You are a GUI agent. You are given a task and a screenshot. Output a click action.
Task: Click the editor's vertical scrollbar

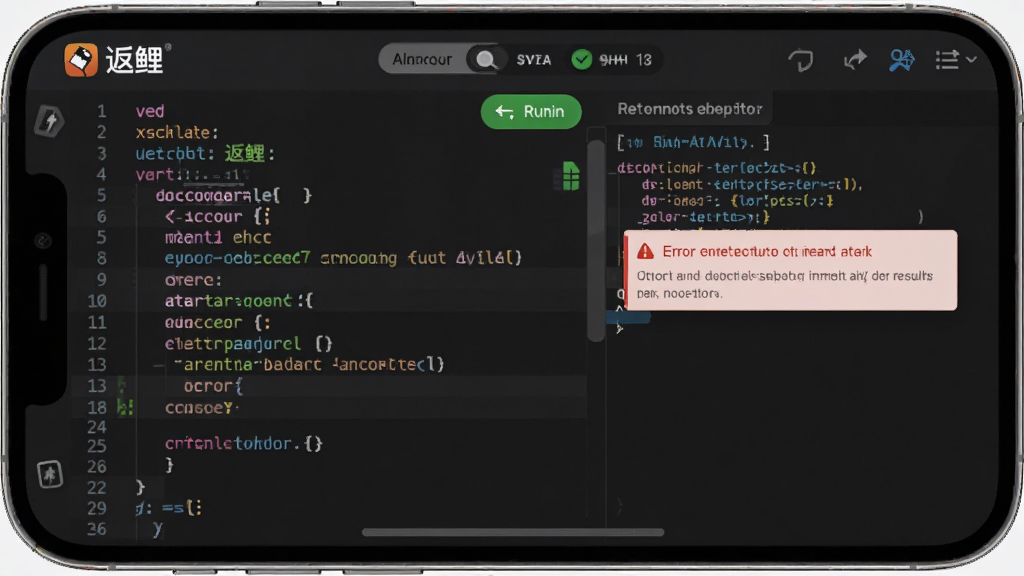coord(596,241)
